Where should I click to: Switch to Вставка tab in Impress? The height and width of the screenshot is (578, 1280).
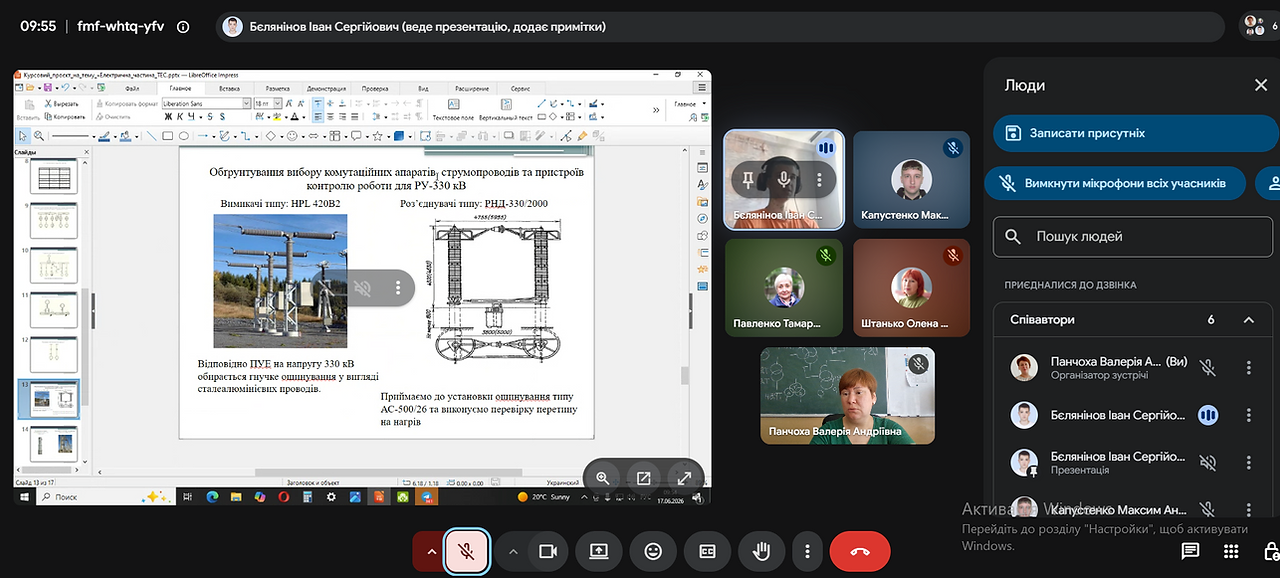229,88
